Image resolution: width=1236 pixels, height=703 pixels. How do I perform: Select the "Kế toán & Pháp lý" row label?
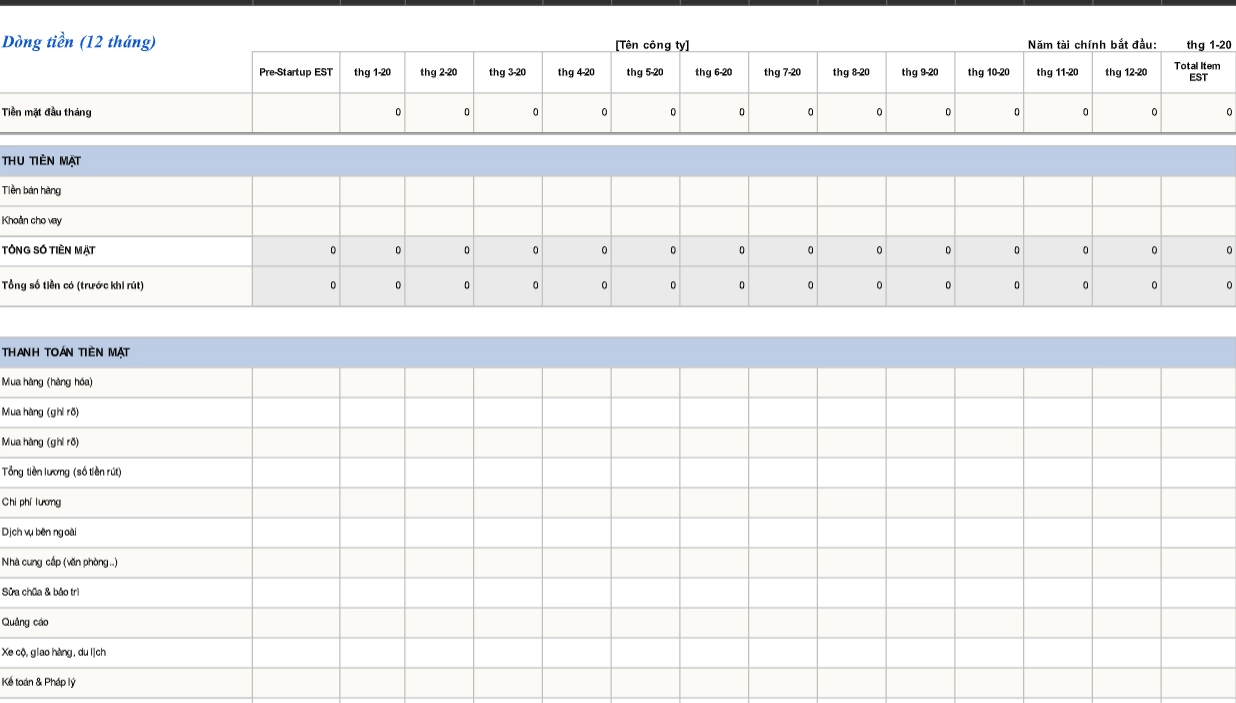click(39, 682)
